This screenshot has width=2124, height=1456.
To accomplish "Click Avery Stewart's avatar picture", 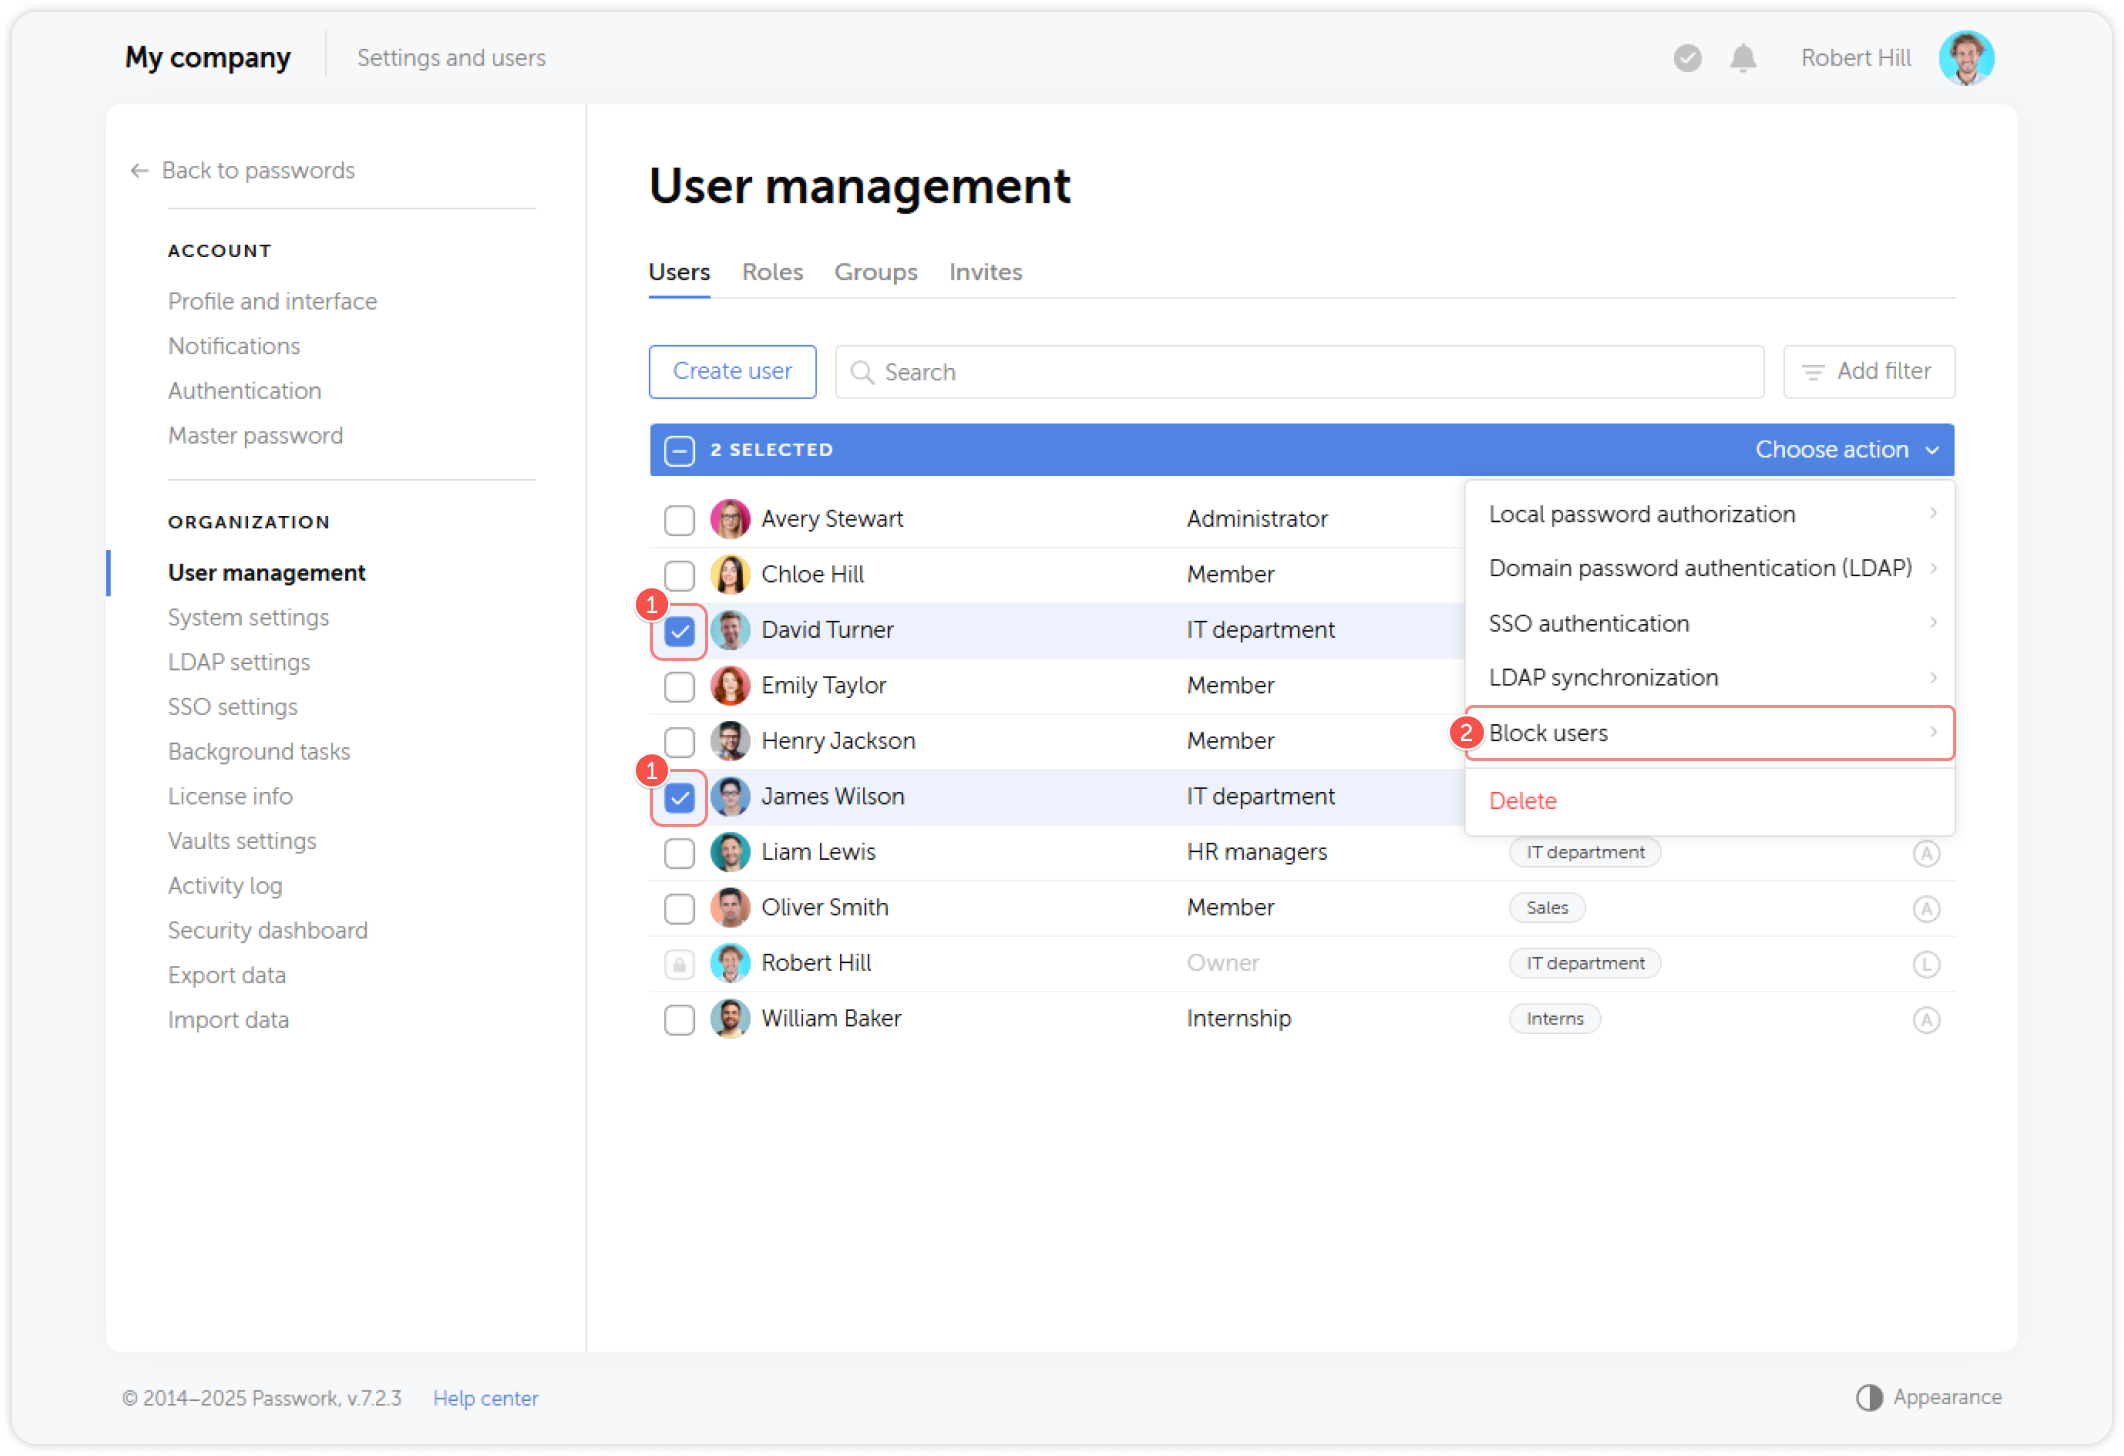I will pyautogui.click(x=730, y=519).
